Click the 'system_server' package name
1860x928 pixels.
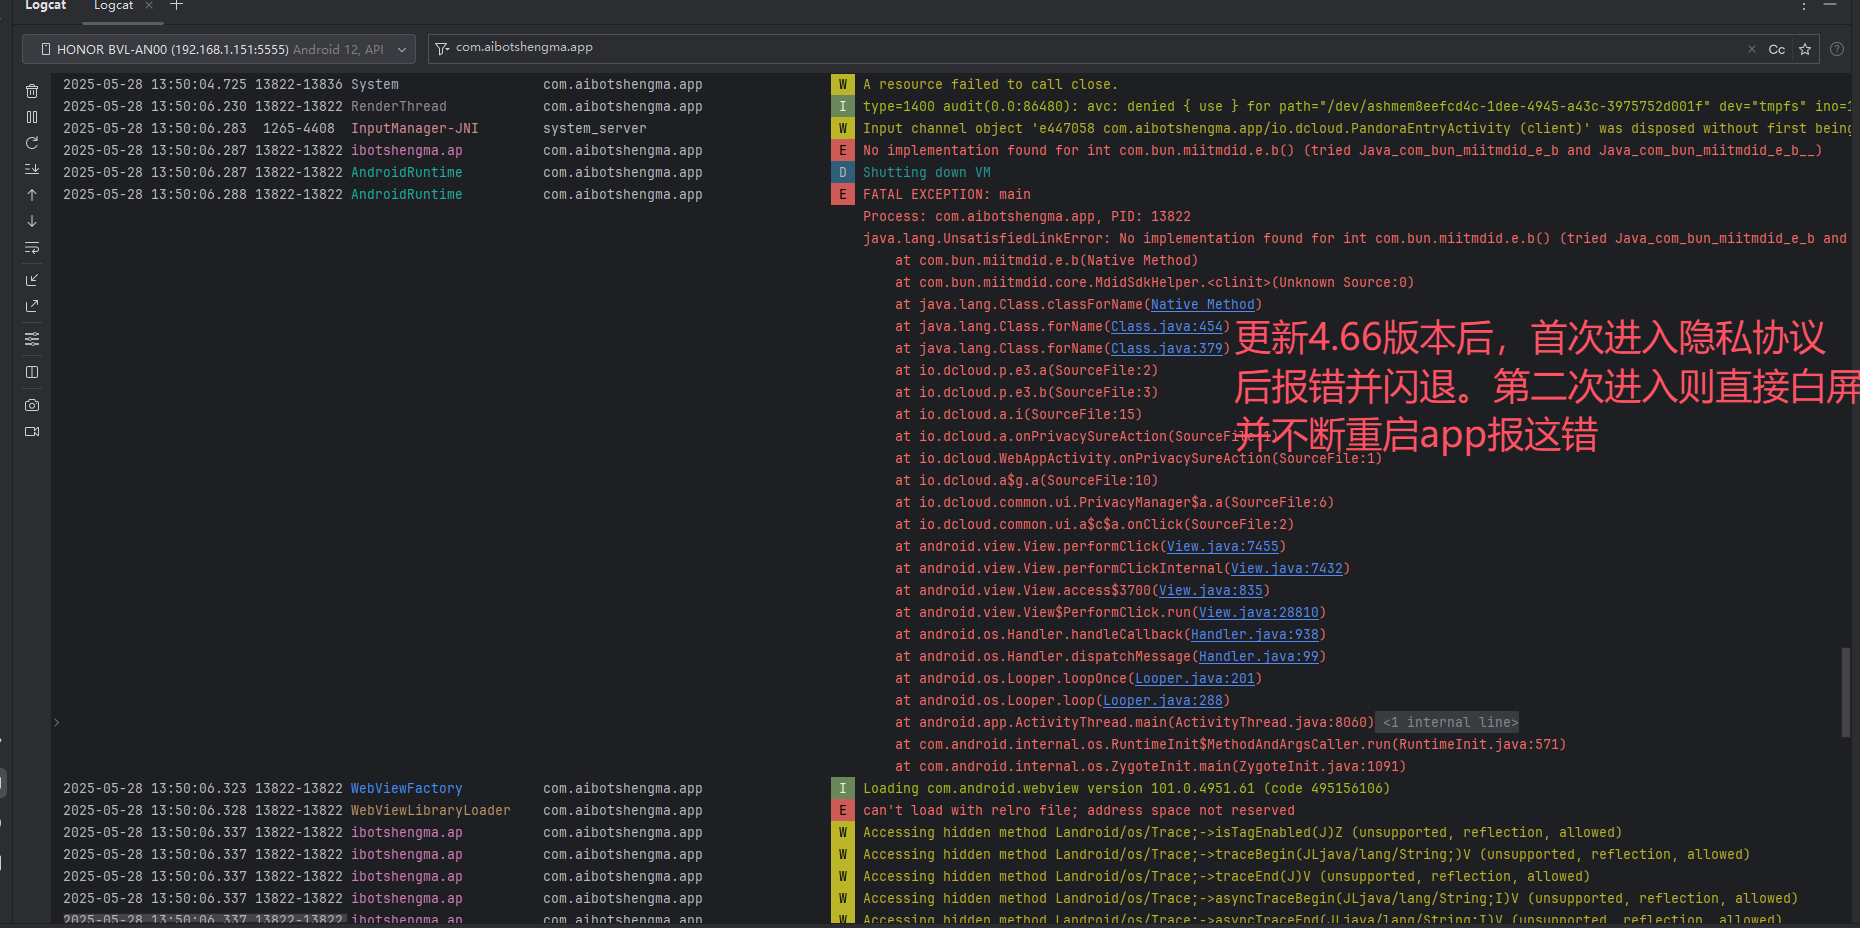[594, 128]
